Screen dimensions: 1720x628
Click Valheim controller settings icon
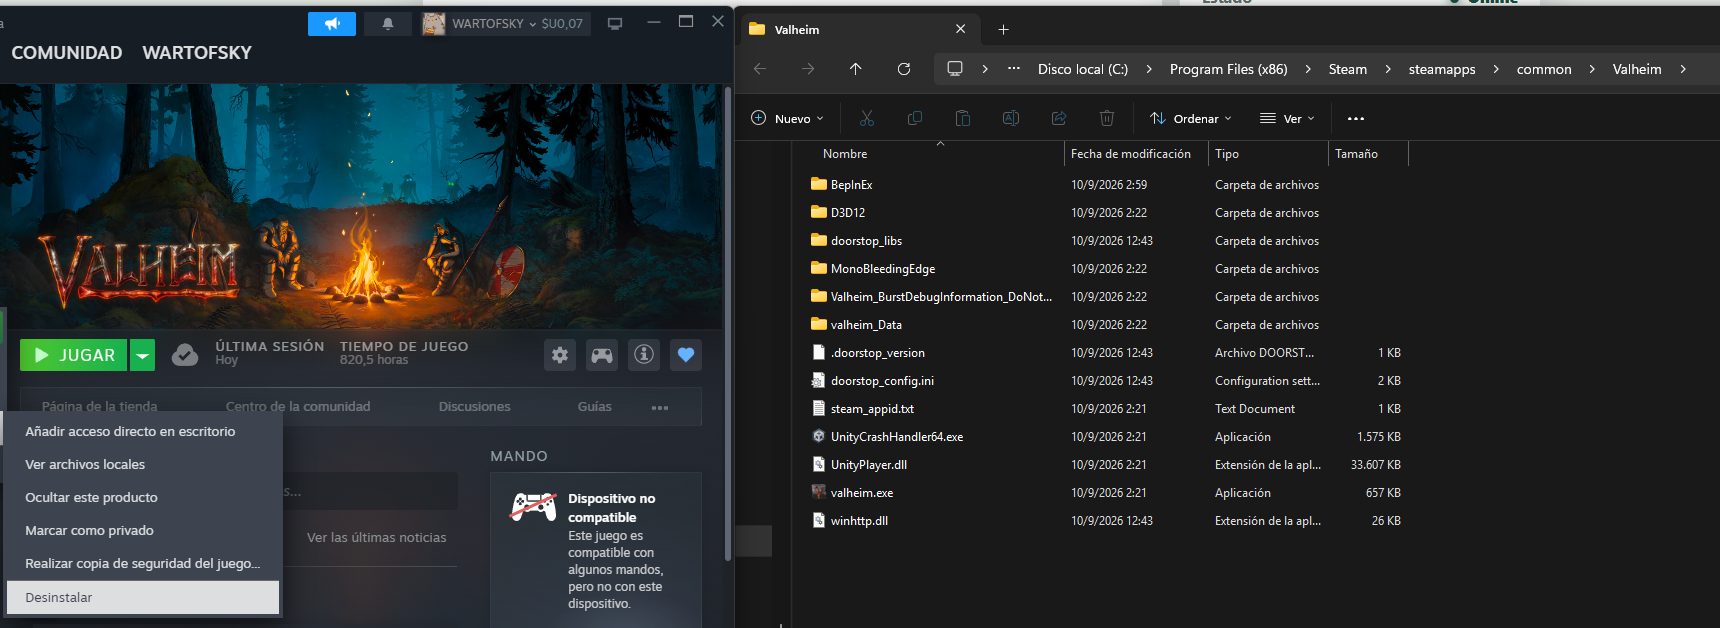point(602,355)
